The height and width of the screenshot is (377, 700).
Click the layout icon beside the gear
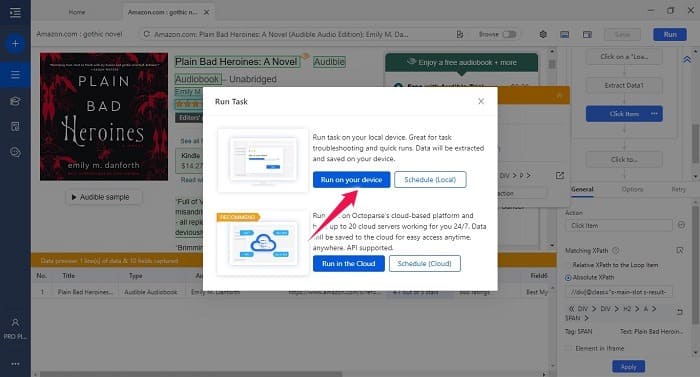565,34
